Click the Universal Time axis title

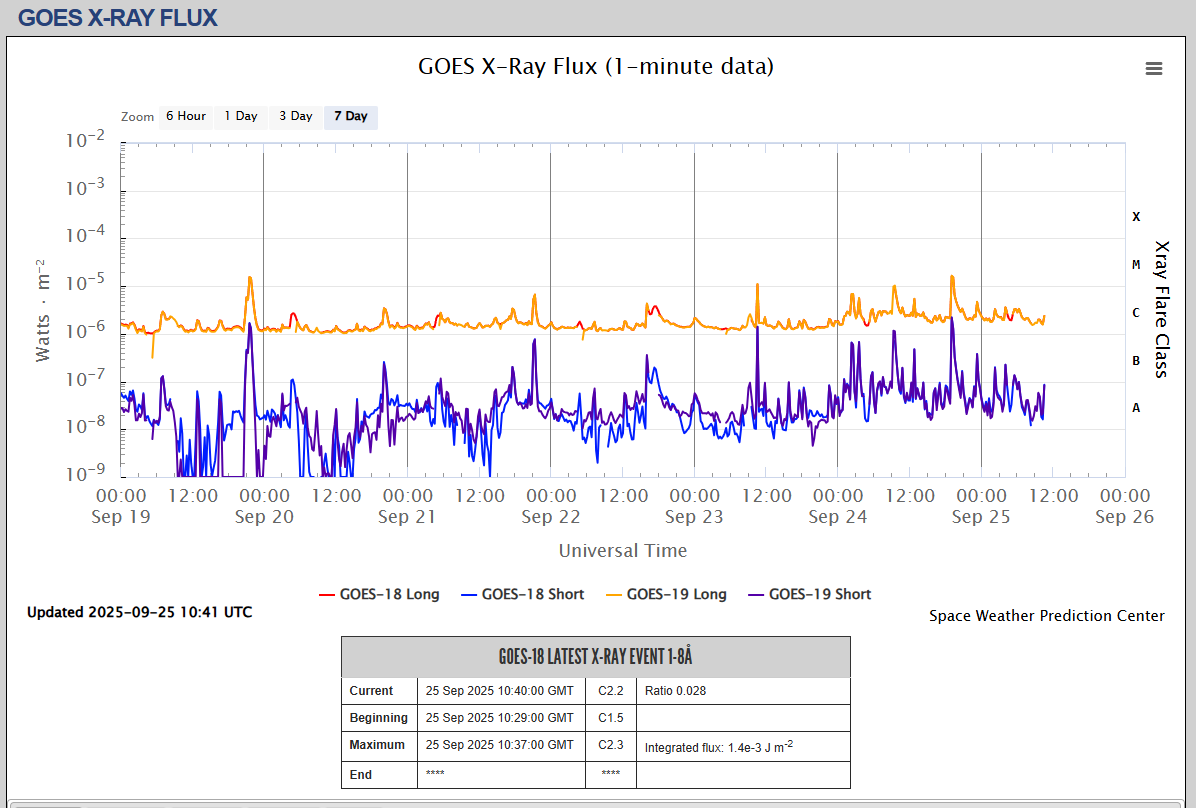[x=622, y=551]
